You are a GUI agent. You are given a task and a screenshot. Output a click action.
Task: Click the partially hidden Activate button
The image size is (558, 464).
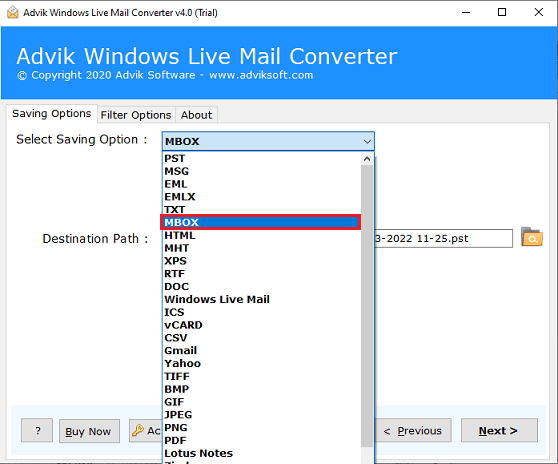(x=146, y=431)
